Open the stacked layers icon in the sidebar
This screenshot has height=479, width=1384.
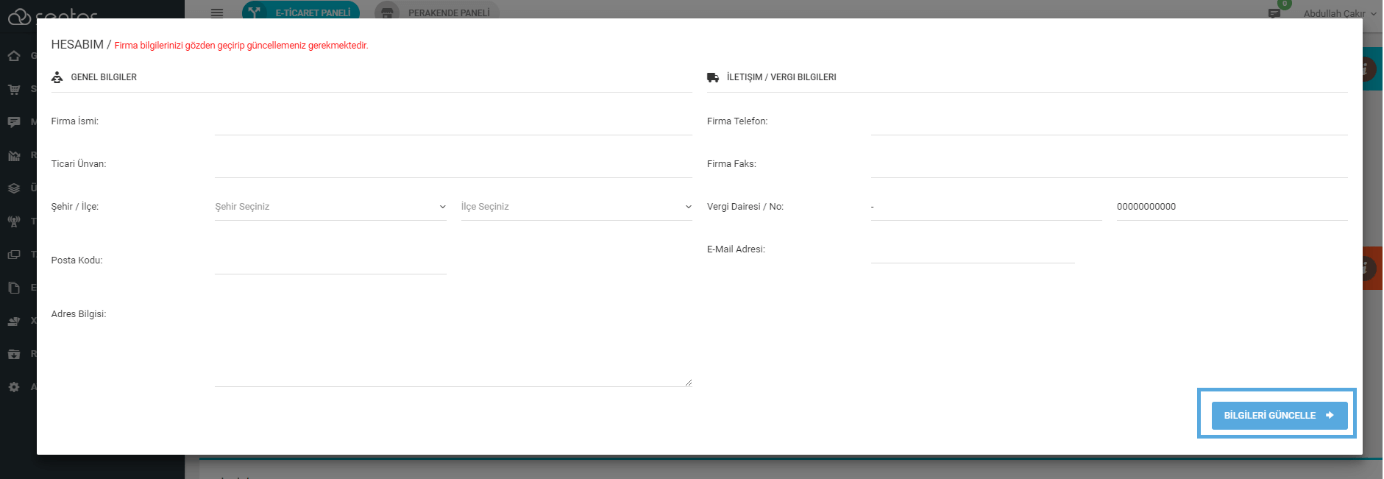(14, 188)
